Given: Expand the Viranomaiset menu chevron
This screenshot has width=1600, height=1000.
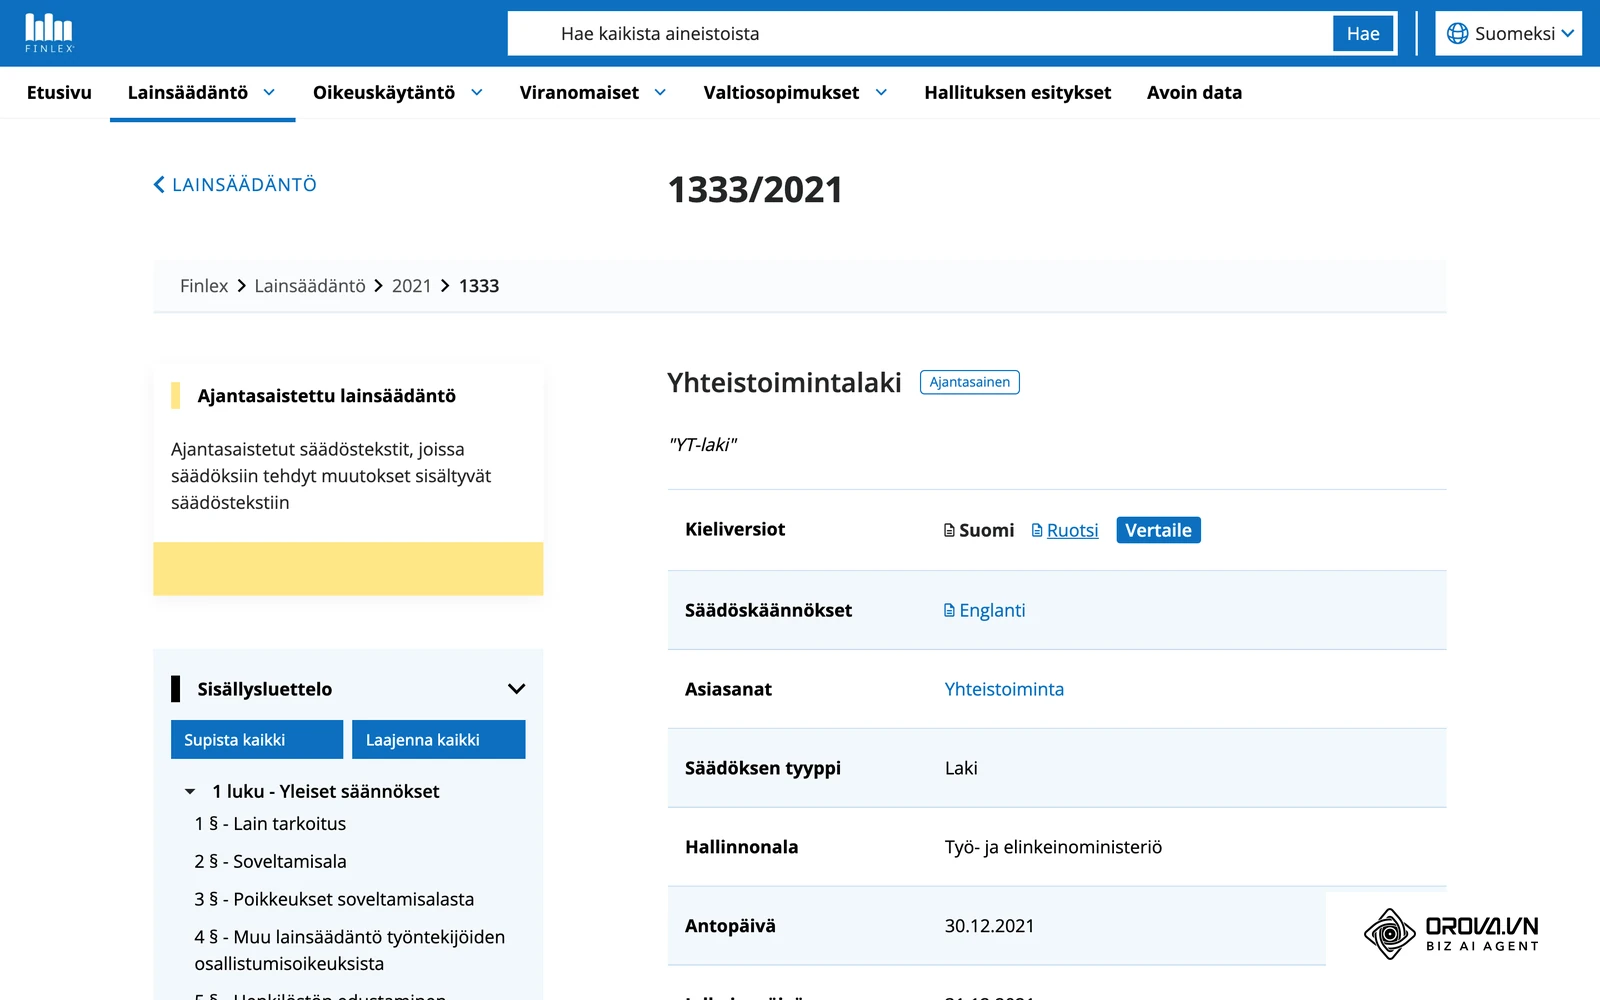Looking at the screenshot, I should click(x=660, y=92).
